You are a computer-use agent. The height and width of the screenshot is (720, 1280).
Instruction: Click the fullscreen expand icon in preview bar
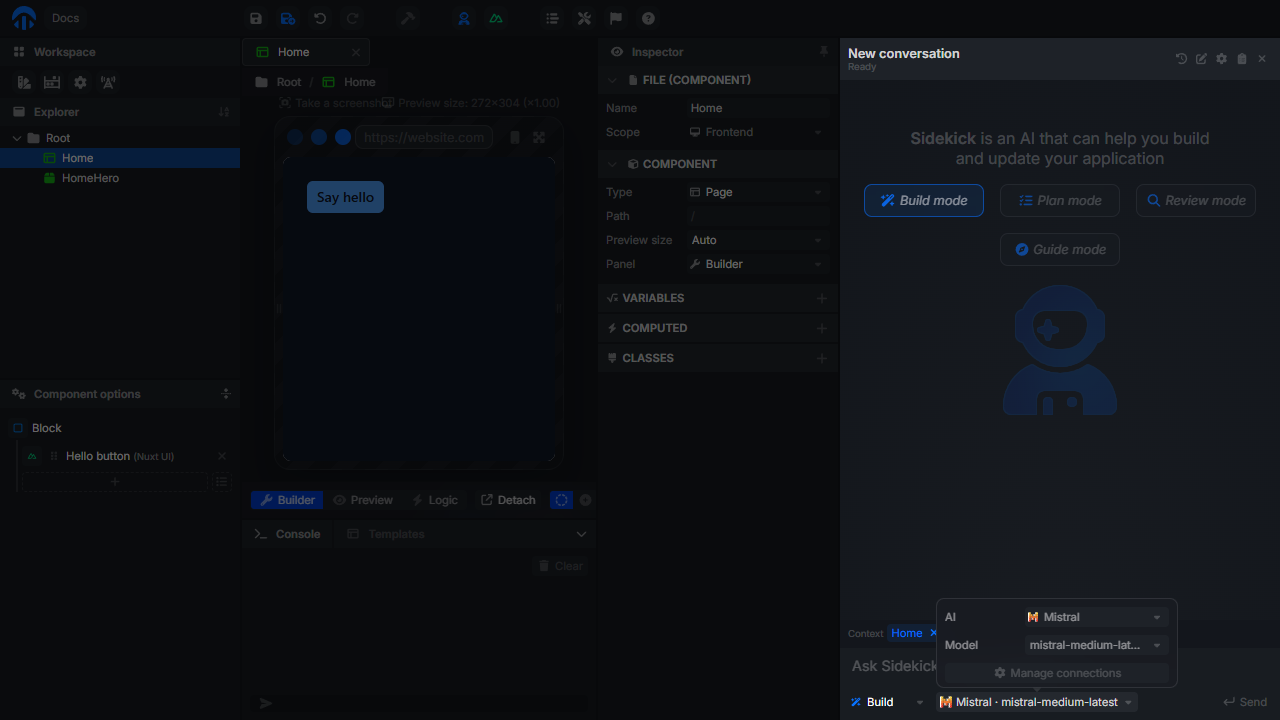click(x=539, y=137)
